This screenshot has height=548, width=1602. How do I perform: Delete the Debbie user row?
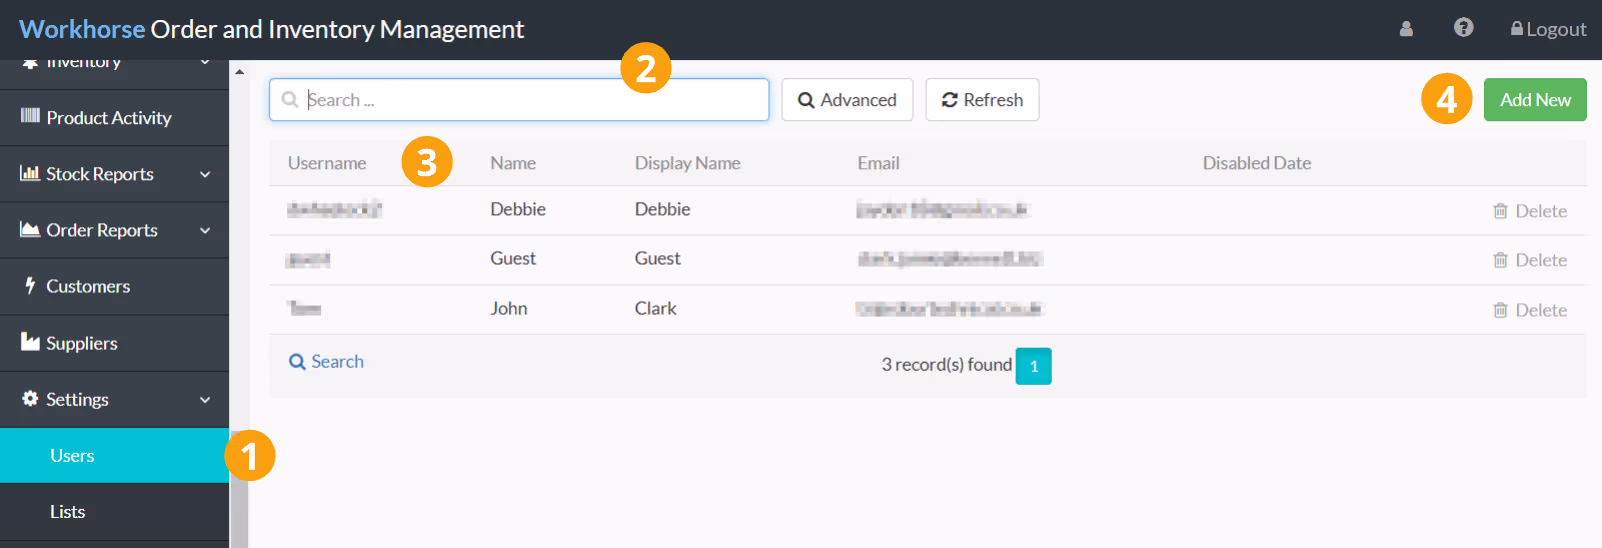(x=1530, y=211)
